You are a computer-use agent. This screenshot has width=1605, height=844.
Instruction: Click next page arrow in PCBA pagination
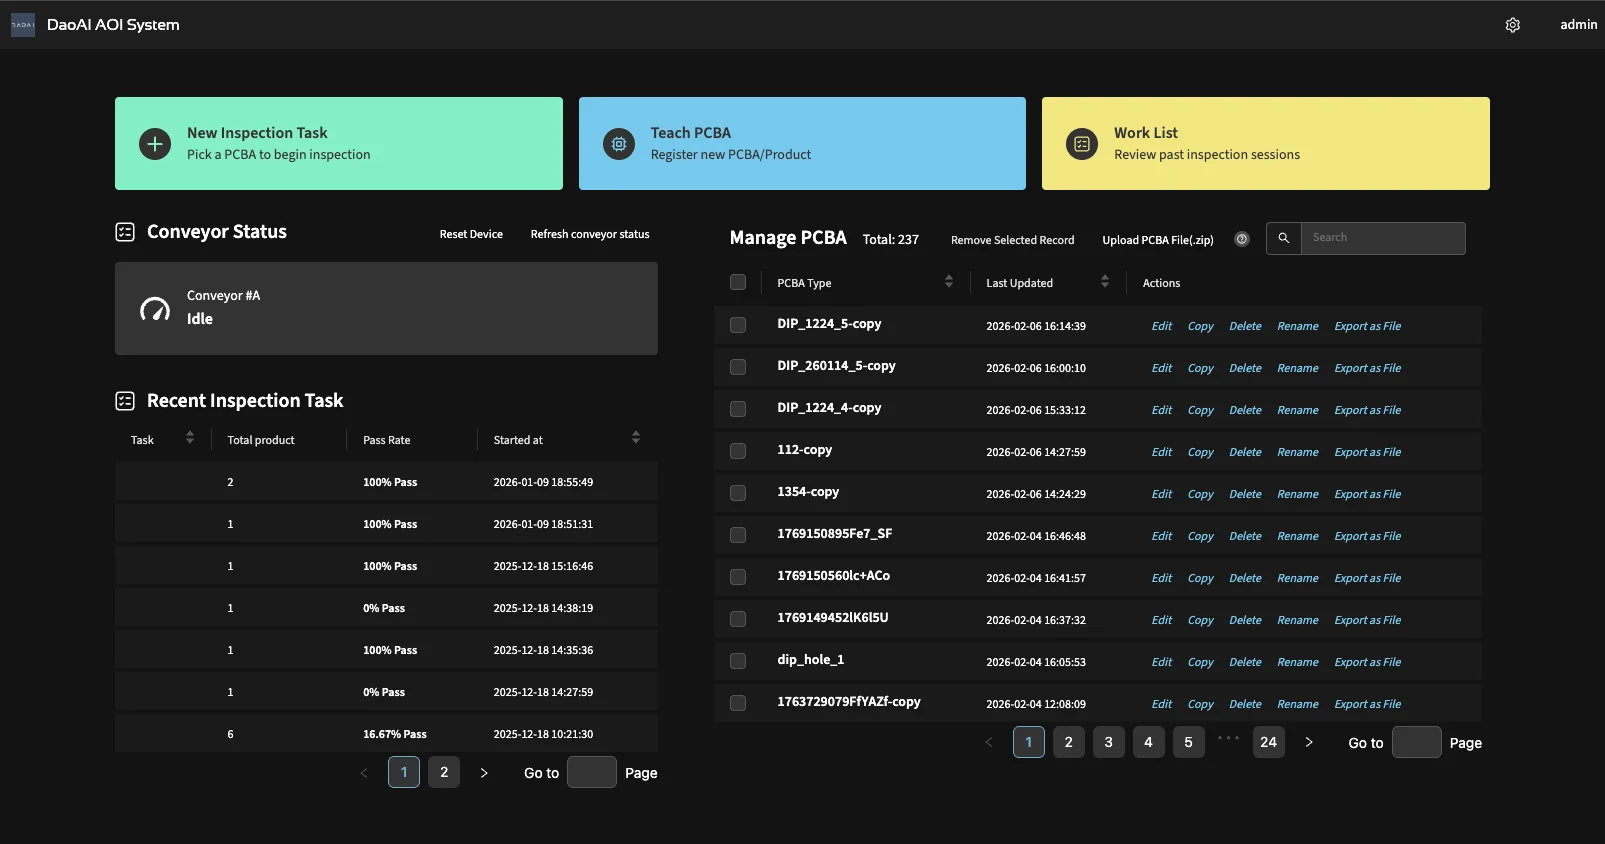1309,742
